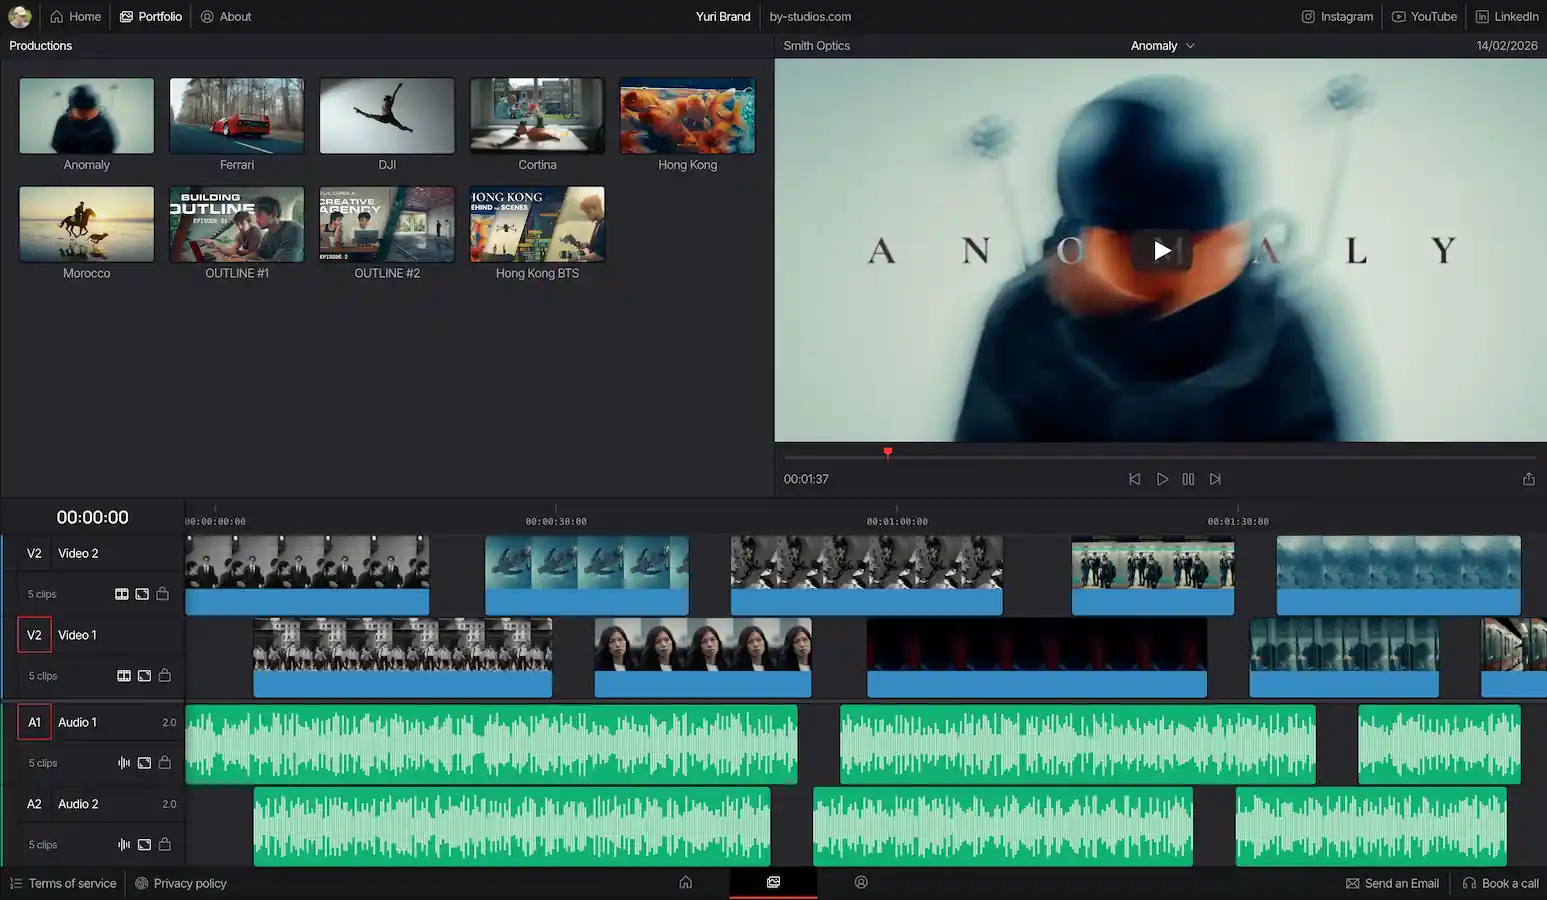Open the Anomaly dropdown above the preview

[x=1162, y=46]
